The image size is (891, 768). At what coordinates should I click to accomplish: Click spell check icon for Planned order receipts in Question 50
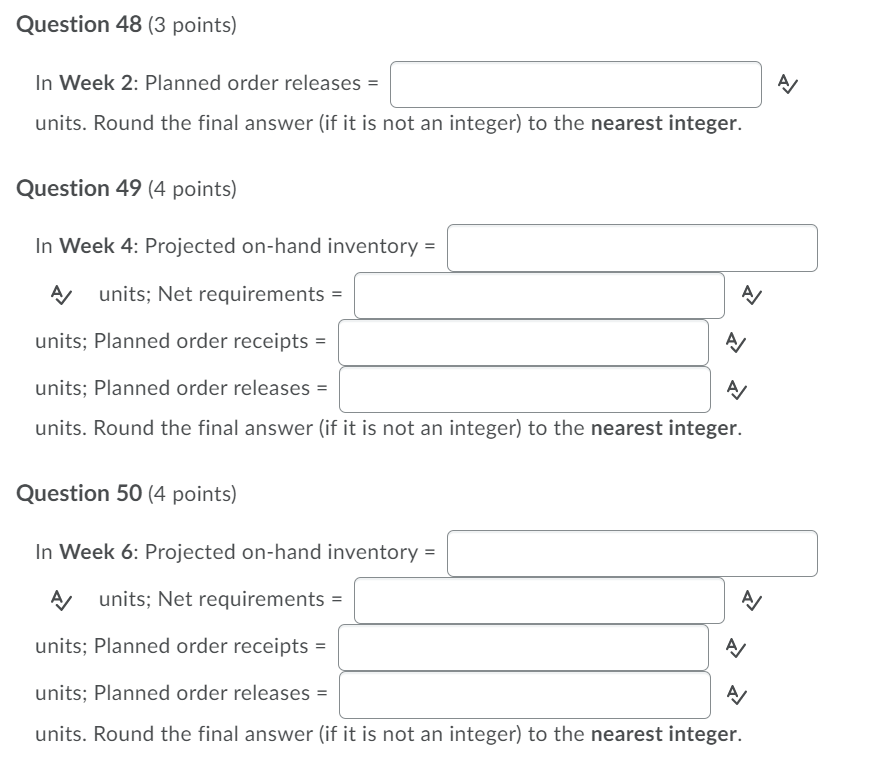[x=738, y=647]
